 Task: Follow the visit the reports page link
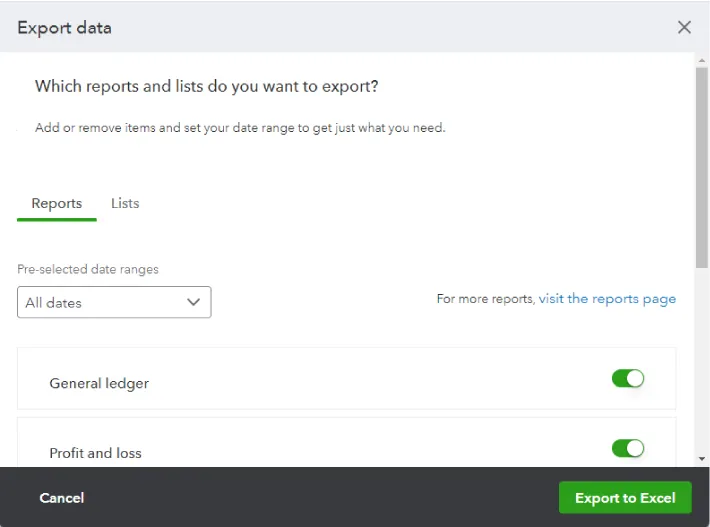click(607, 299)
